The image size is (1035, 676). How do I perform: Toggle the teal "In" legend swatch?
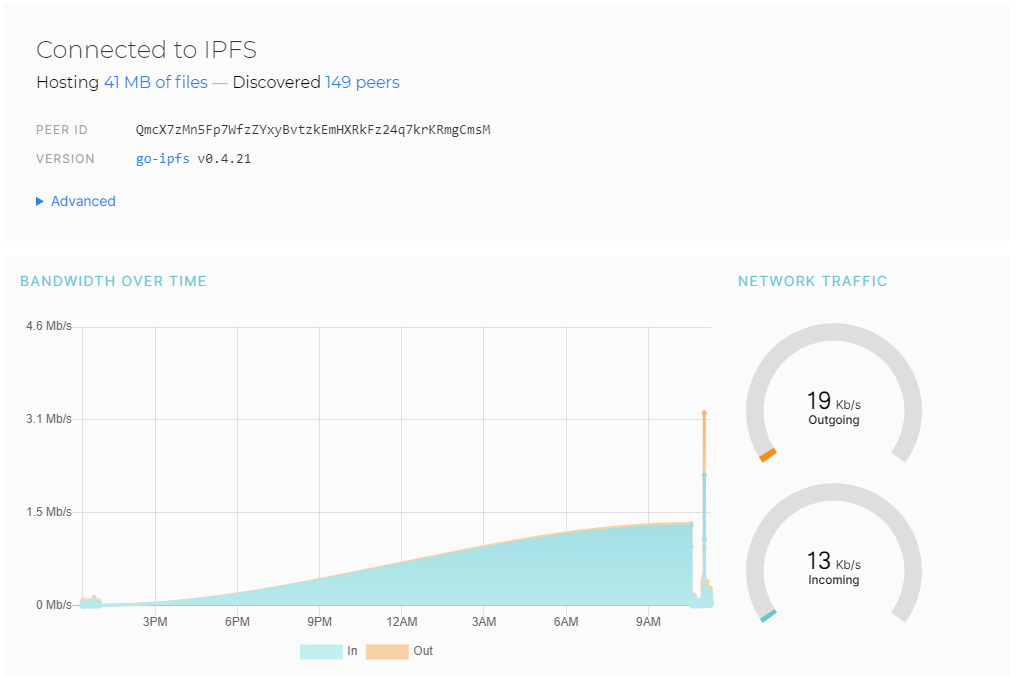tap(320, 651)
